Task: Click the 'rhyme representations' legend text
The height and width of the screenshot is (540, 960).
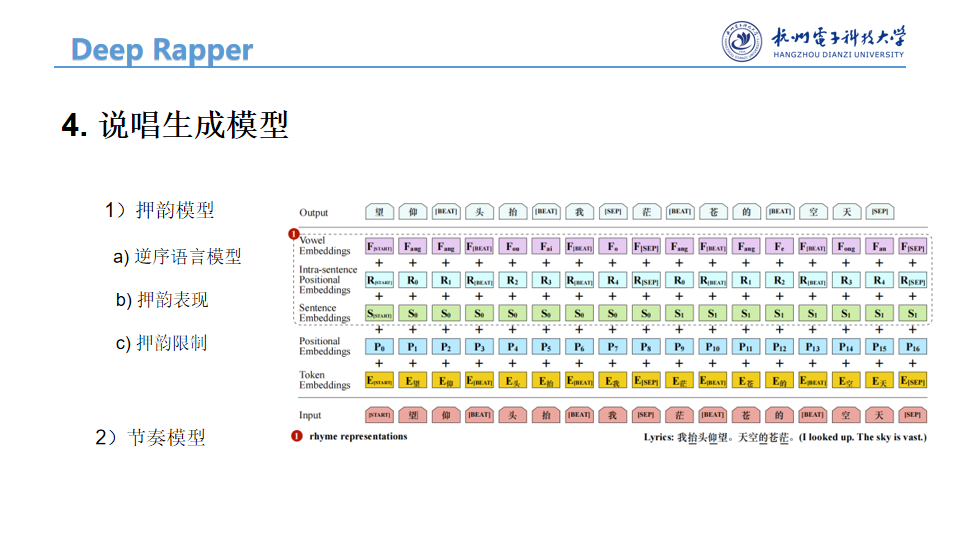Action: [x=358, y=436]
